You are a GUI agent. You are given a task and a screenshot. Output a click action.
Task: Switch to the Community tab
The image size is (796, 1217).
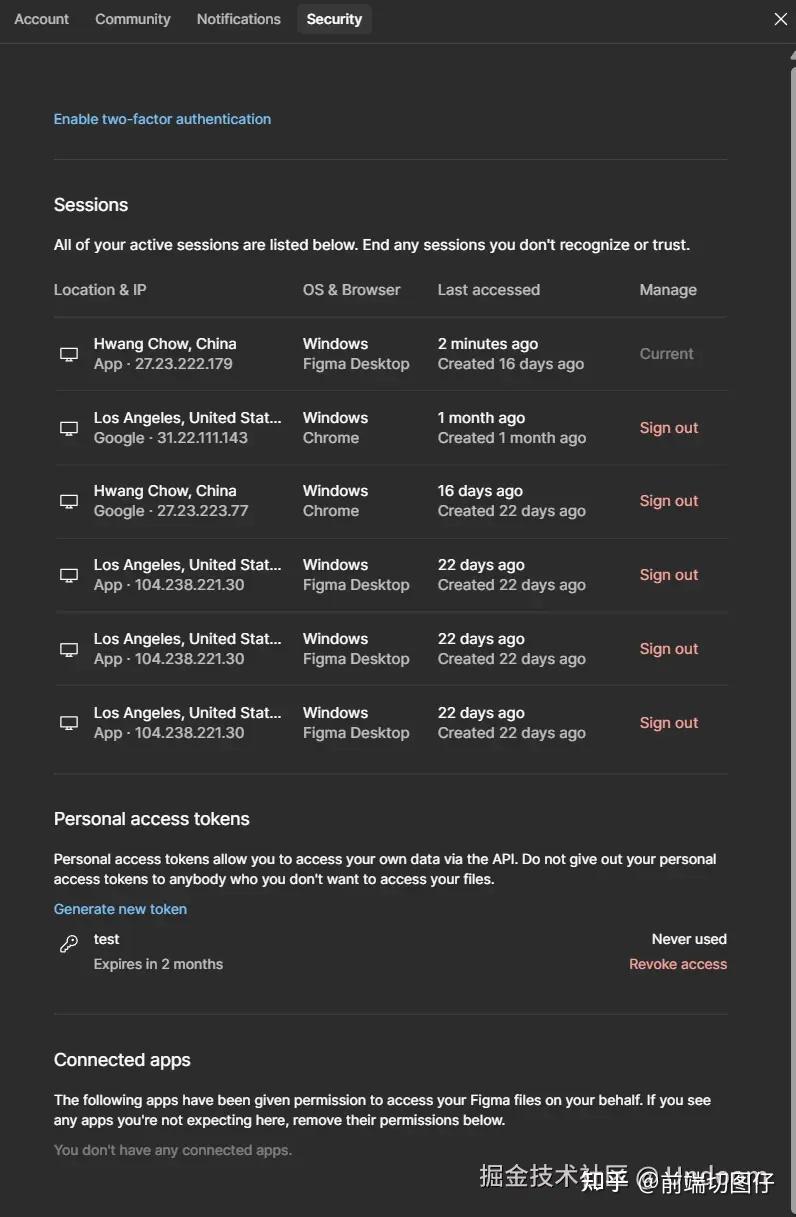[133, 19]
